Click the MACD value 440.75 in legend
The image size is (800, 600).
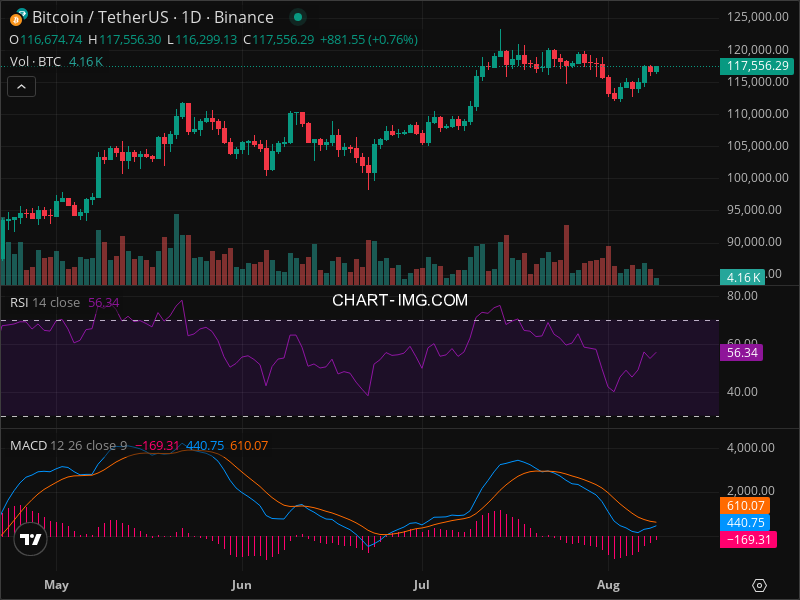pos(205,445)
